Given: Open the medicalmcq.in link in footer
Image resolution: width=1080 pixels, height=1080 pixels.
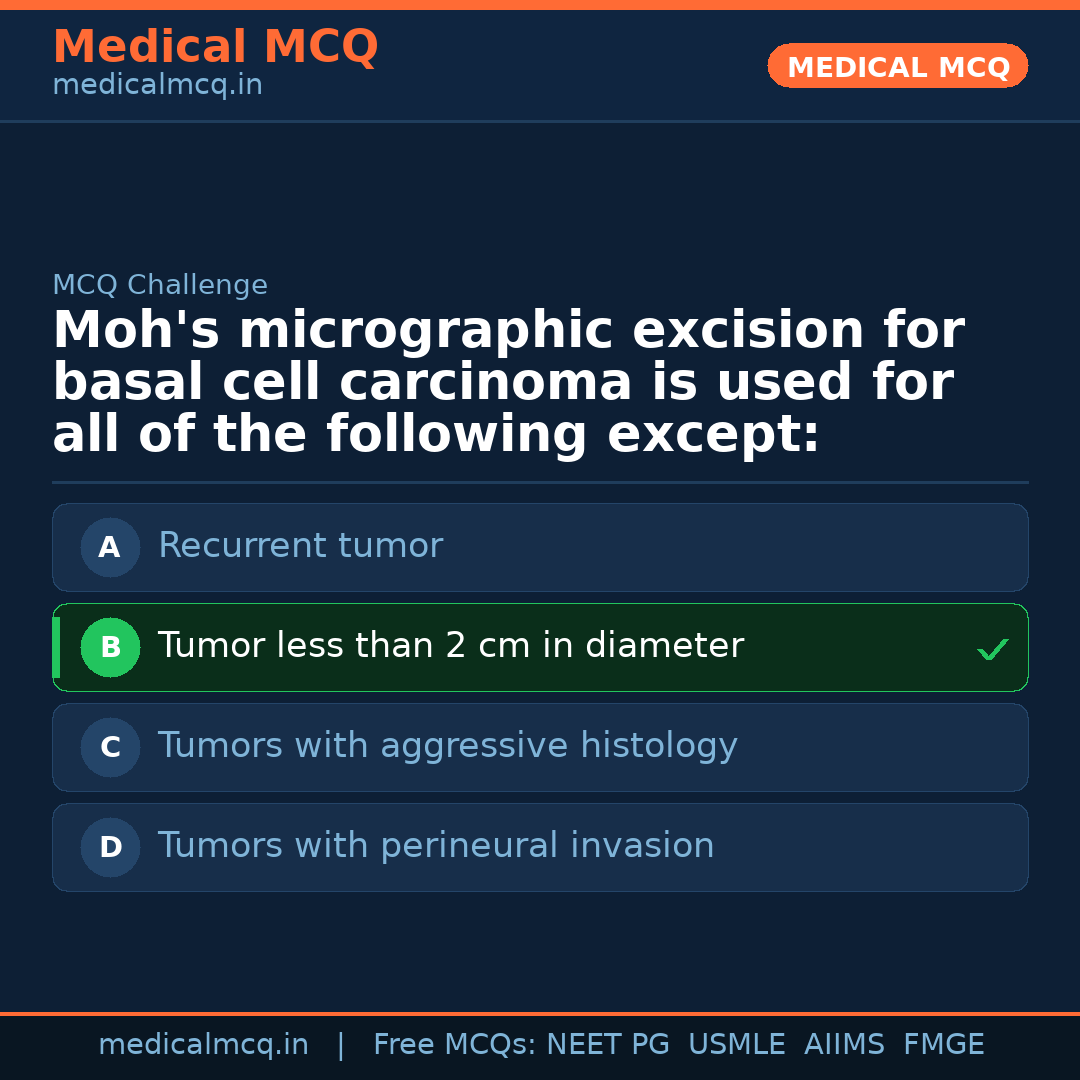Looking at the screenshot, I should point(203,1045).
